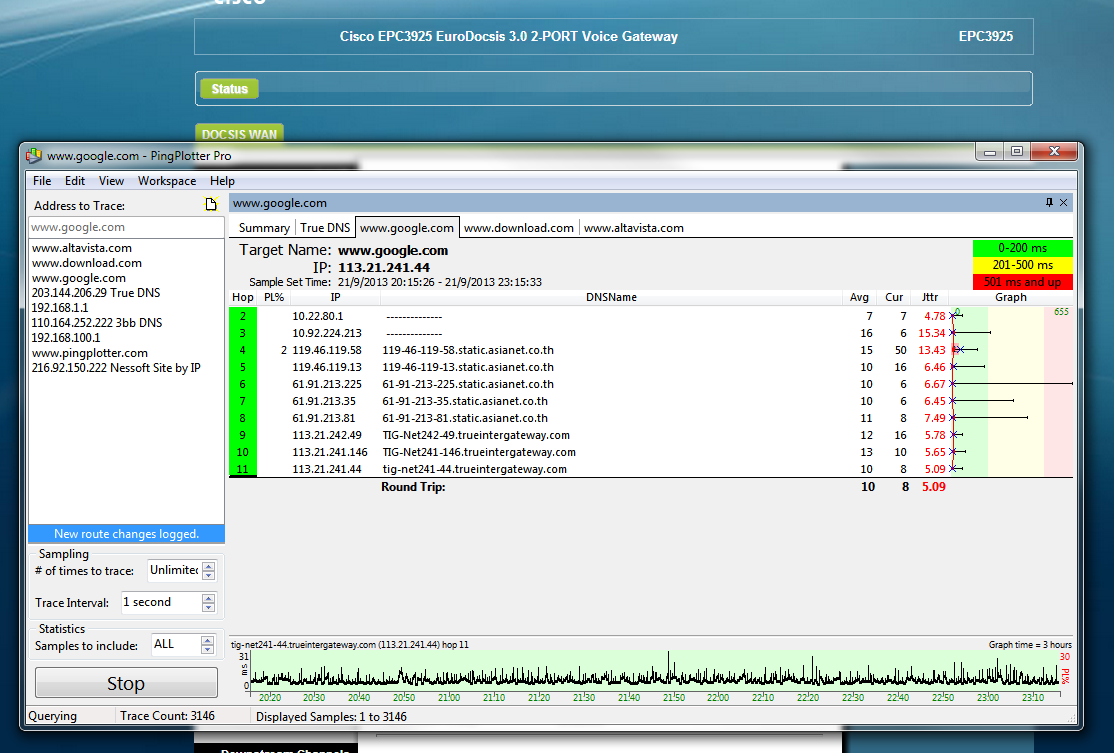Click DOCSIS WAN tab in Cisco page
Screen dimensions: 1114x753
239,134
